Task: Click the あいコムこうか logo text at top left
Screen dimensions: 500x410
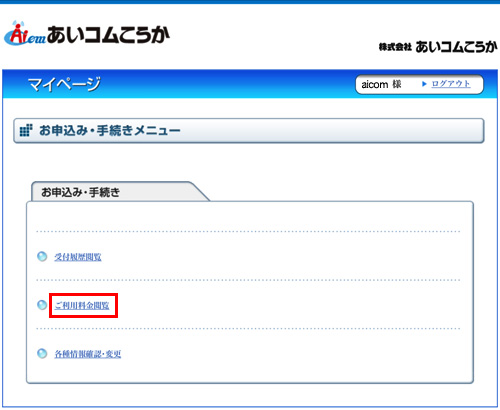Action: 108,35
